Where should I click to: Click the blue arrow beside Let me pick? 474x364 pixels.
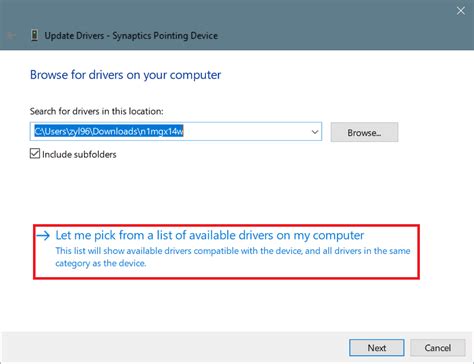43,236
